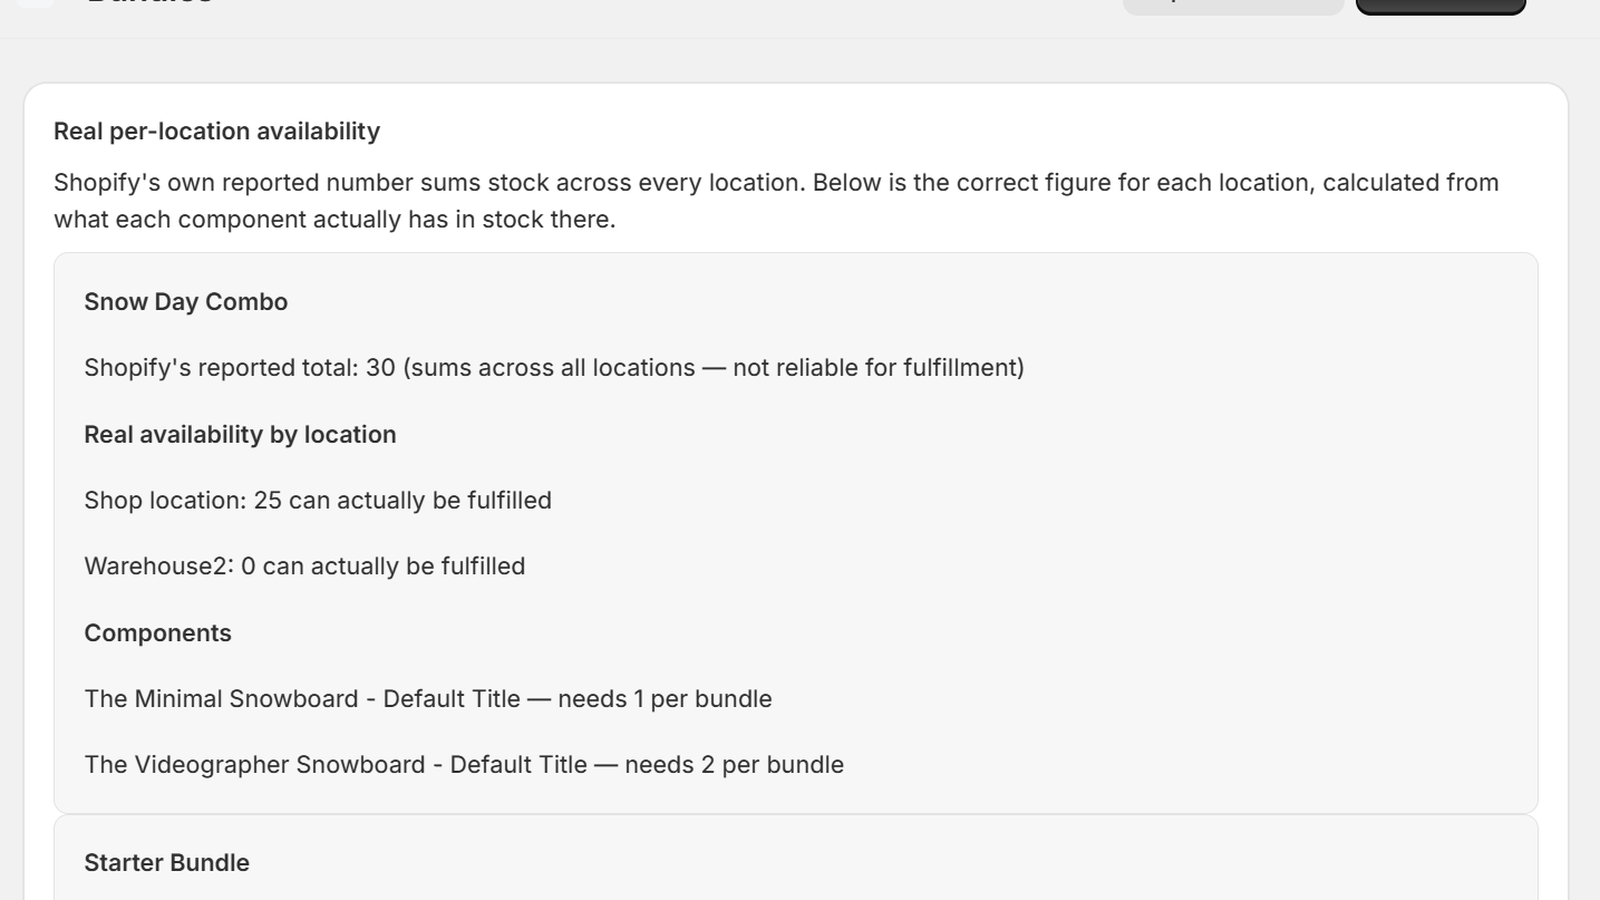Click the Starter Bundle card area
This screenshot has width=1600, height=900.
(796, 858)
